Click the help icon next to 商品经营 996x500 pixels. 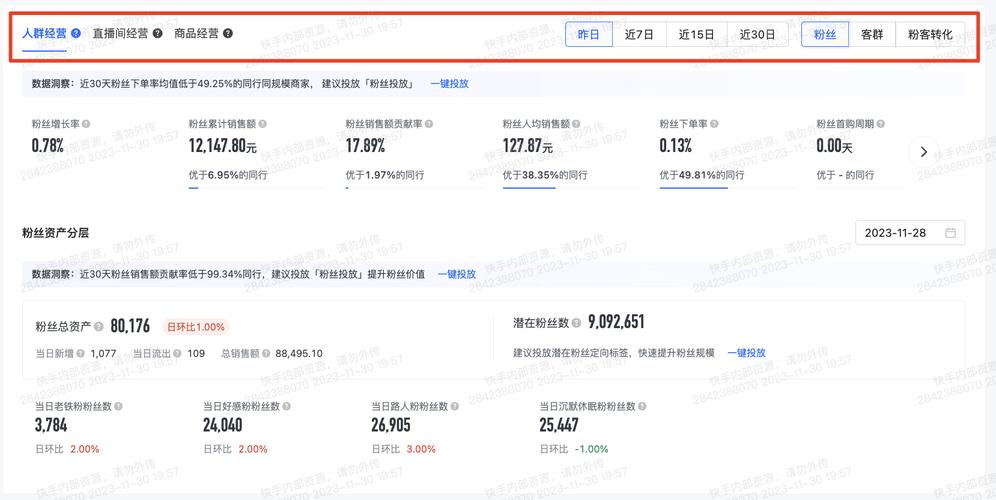click(x=228, y=33)
